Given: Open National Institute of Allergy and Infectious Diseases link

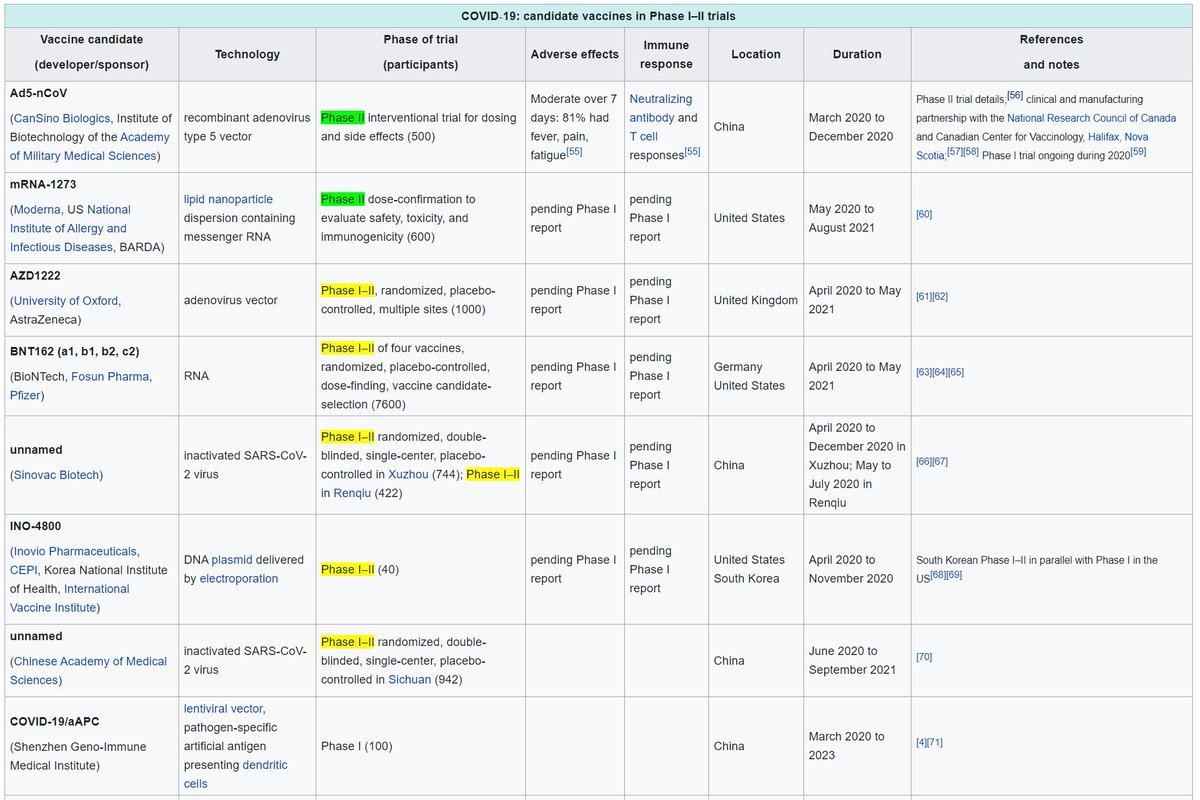Looking at the screenshot, I should [70, 228].
